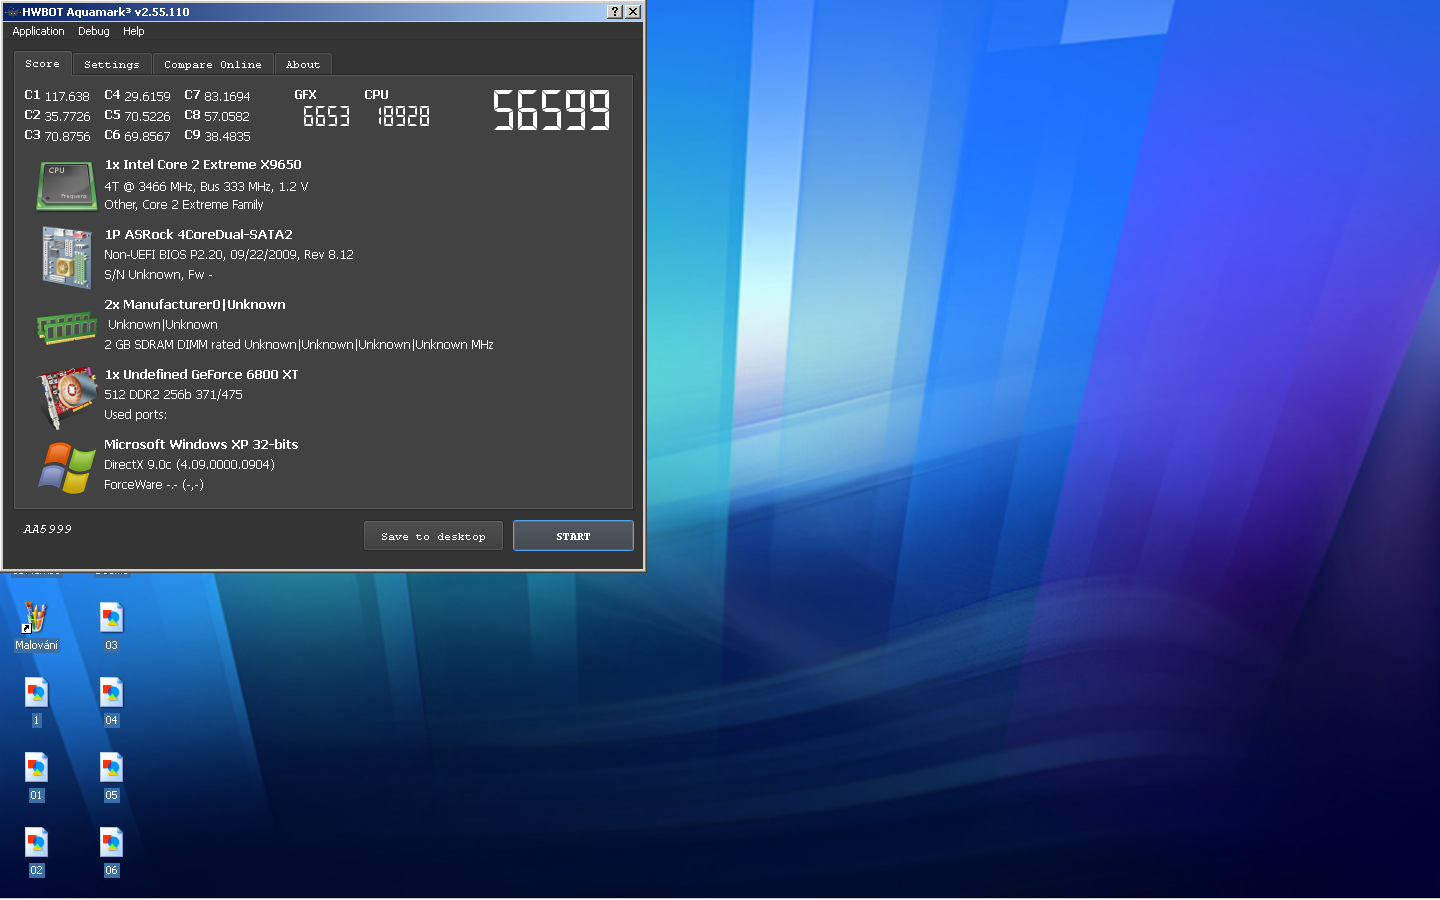Click the GFX score 6653
The height and width of the screenshot is (900, 1440).
(x=327, y=117)
